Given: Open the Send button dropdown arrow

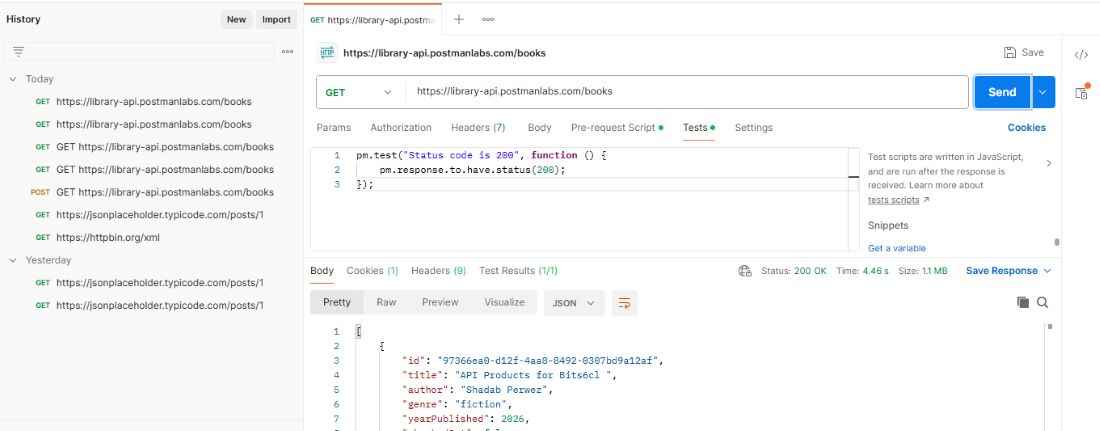Looking at the screenshot, I should point(1043,92).
